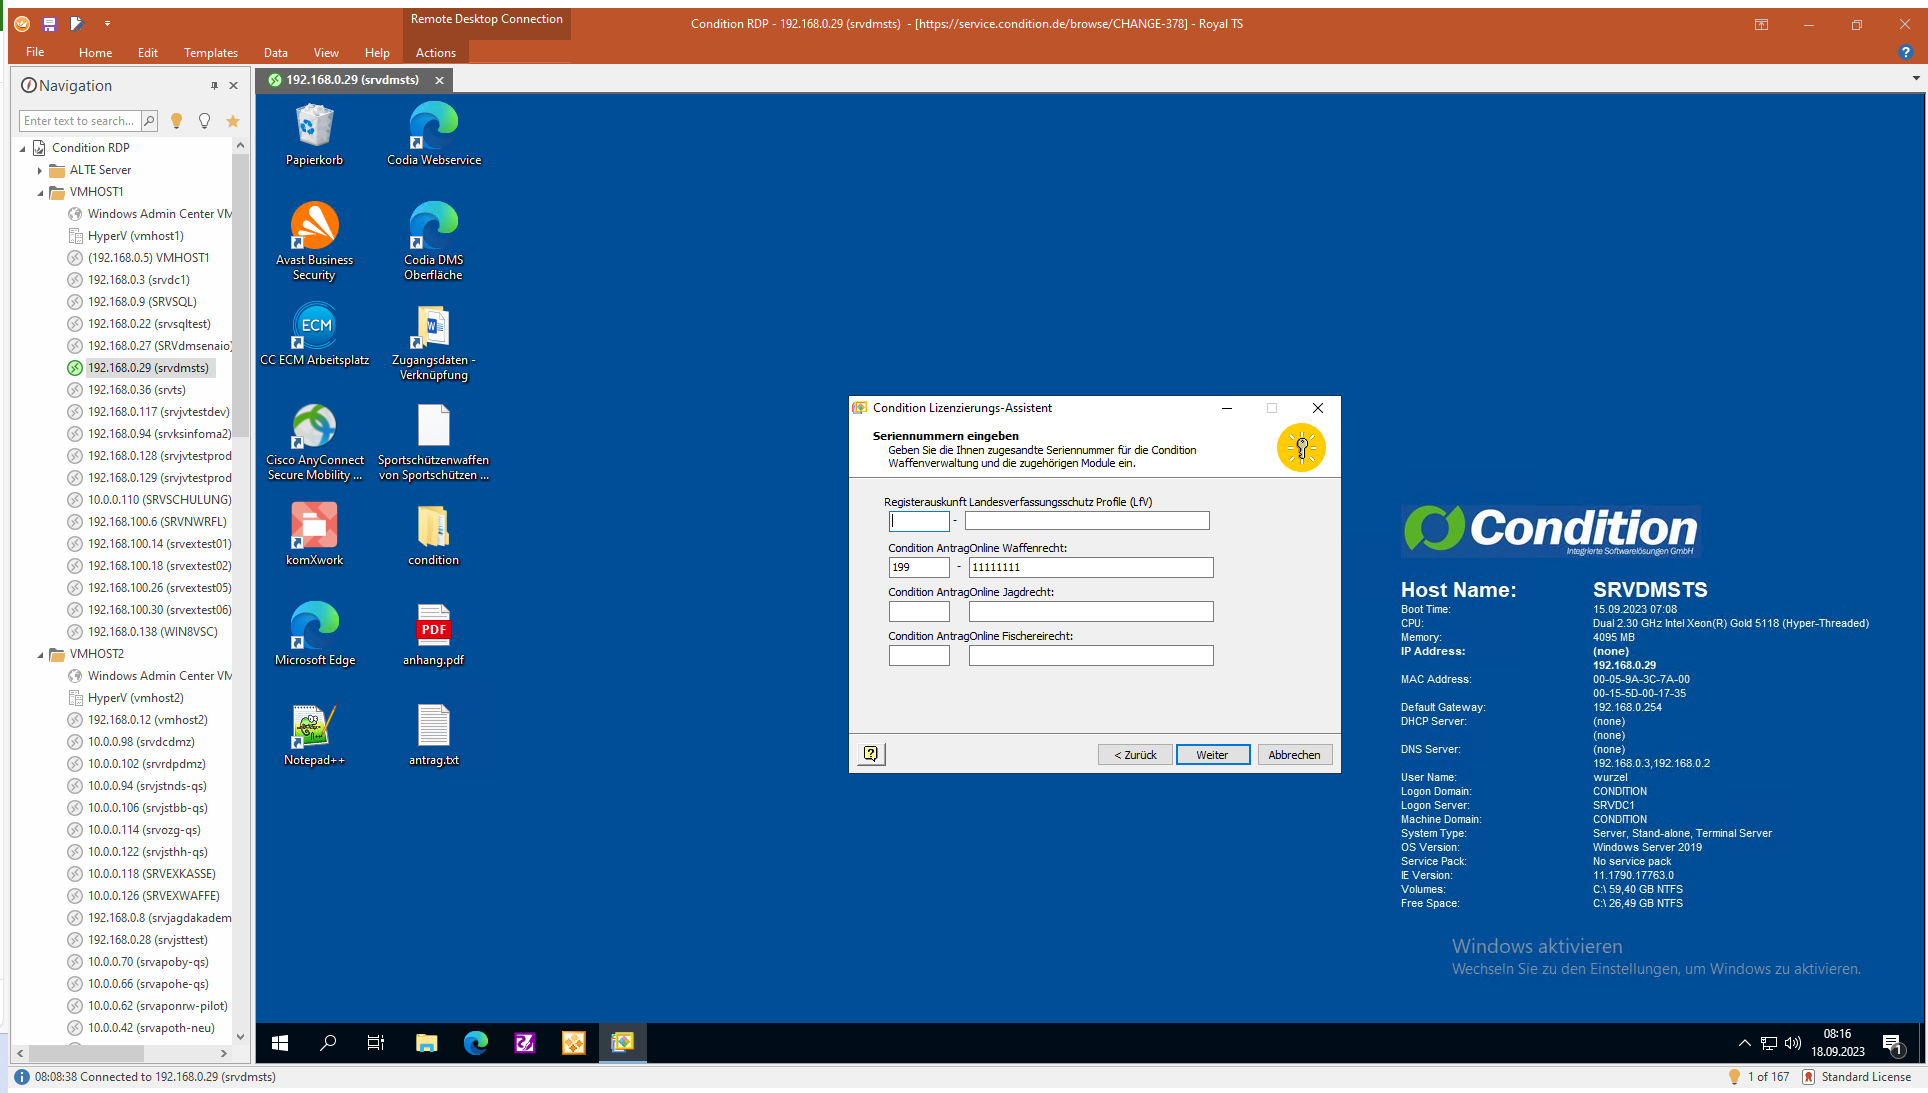Toggle the Navigation panel pin
Viewport: 1928px width, 1093px height.
tap(214, 86)
